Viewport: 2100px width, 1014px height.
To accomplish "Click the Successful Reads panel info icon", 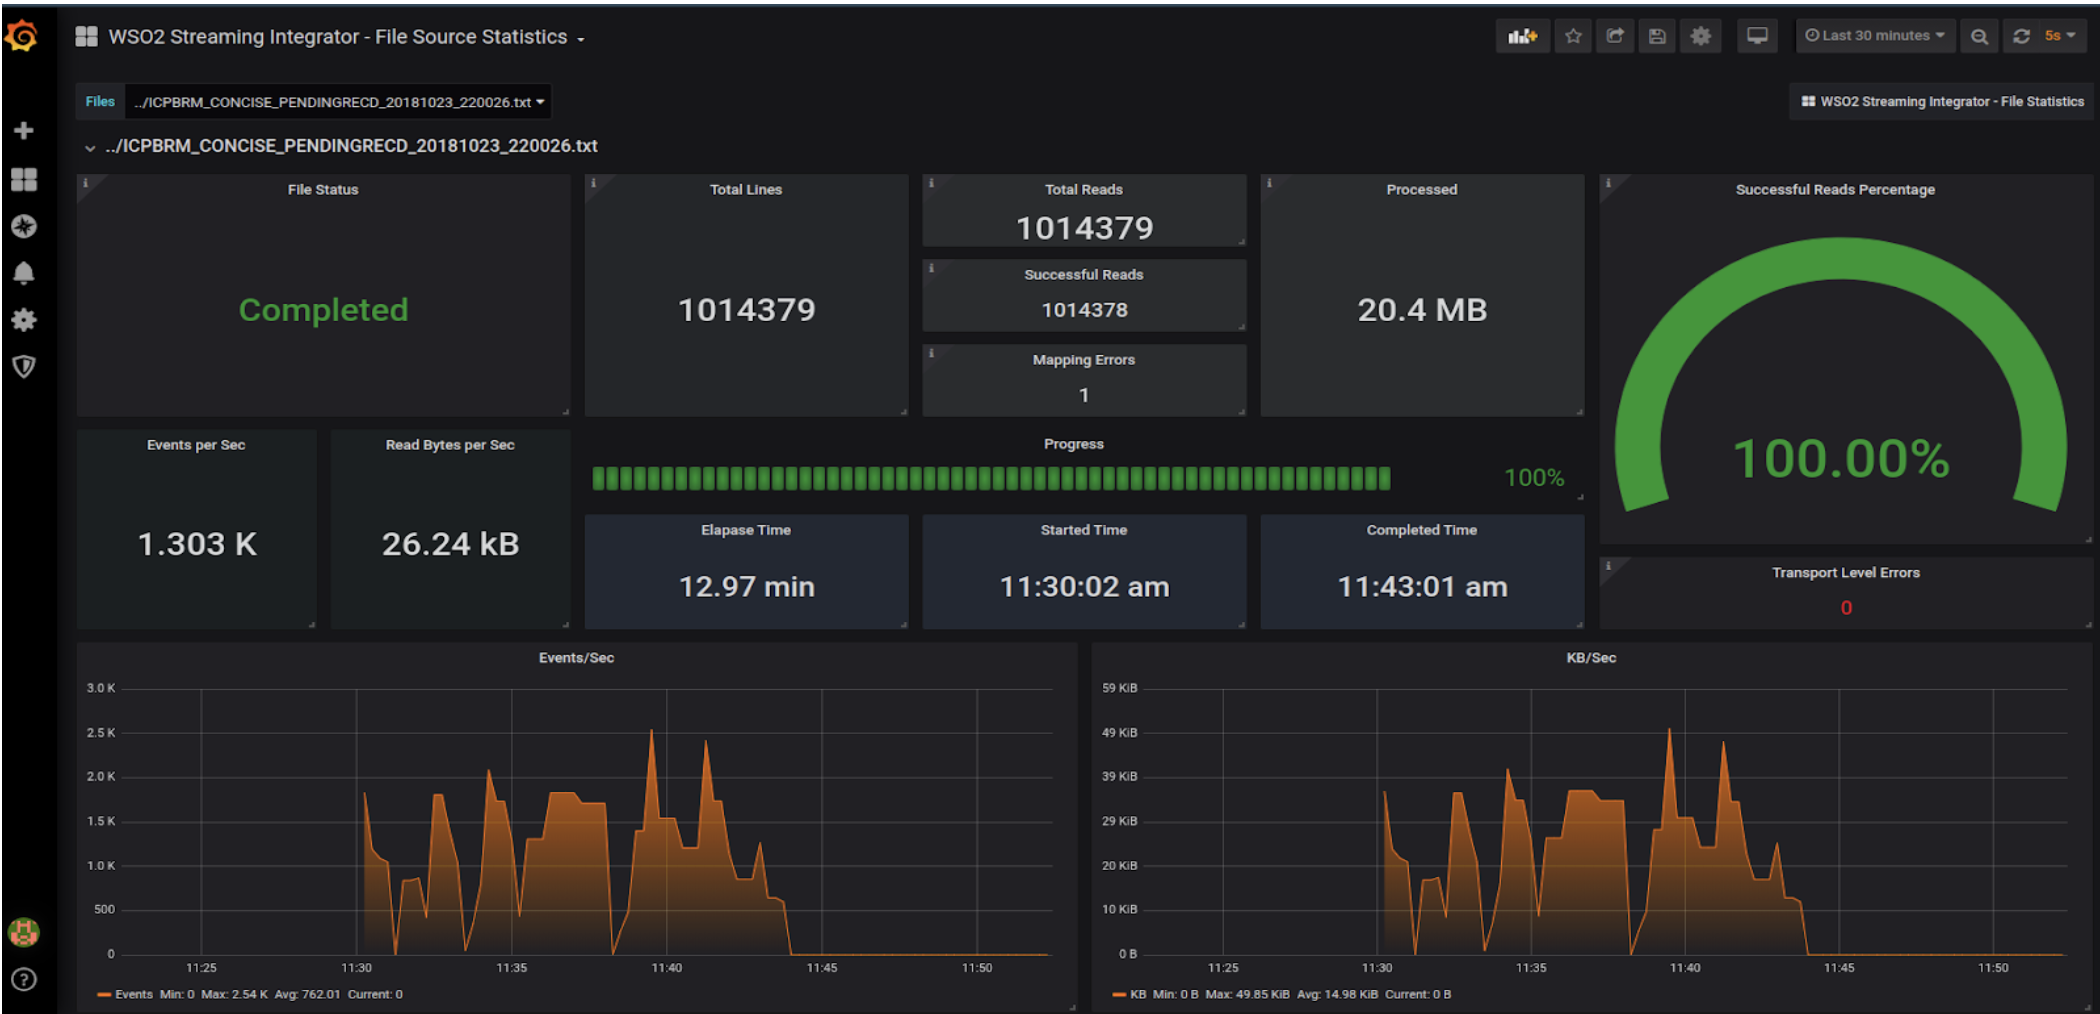I will pos(931,268).
